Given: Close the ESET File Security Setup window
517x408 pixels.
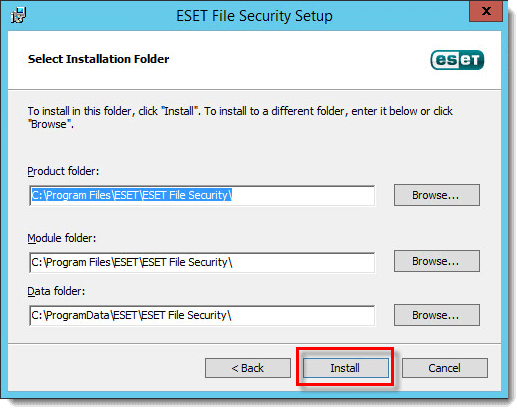Looking at the screenshot, I should pos(486,11).
